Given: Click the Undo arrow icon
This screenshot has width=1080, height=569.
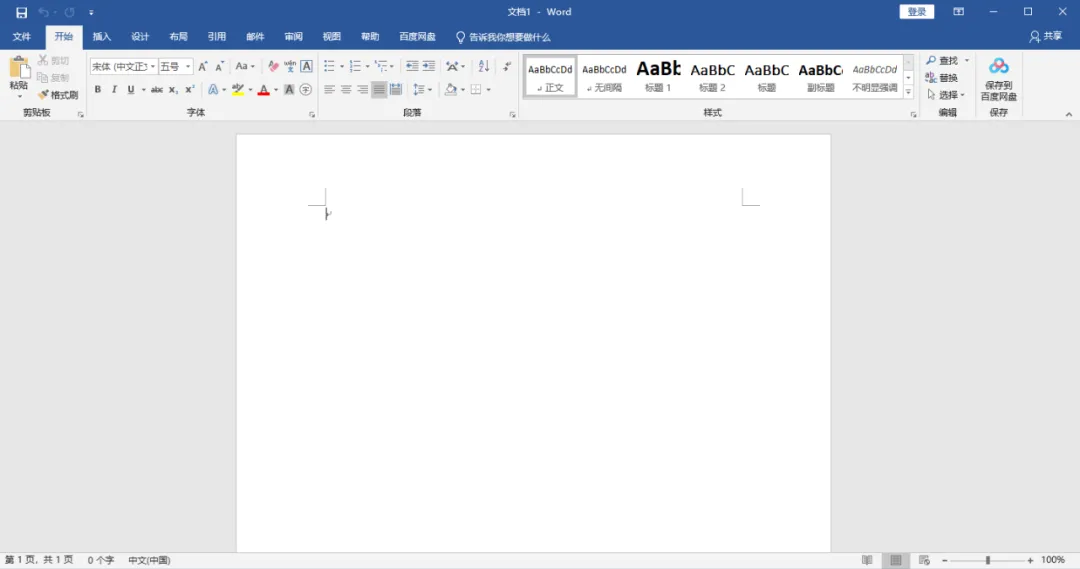Looking at the screenshot, I should pos(43,12).
